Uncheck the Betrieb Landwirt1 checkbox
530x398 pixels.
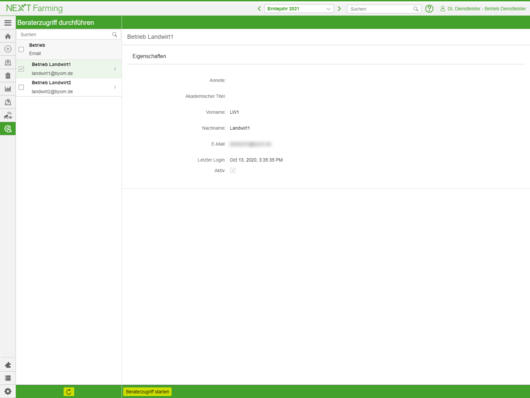click(21, 69)
